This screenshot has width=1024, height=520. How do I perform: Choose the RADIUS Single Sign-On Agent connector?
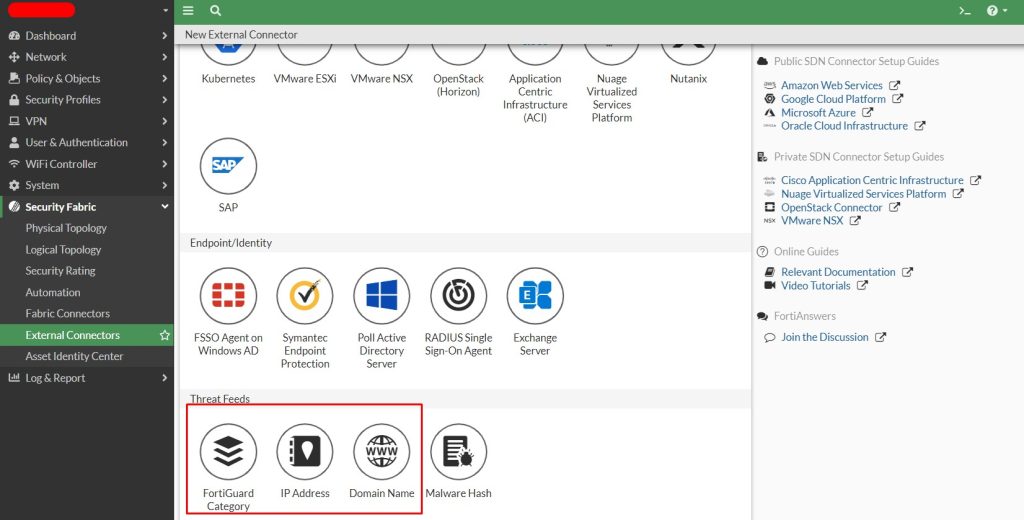(458, 296)
